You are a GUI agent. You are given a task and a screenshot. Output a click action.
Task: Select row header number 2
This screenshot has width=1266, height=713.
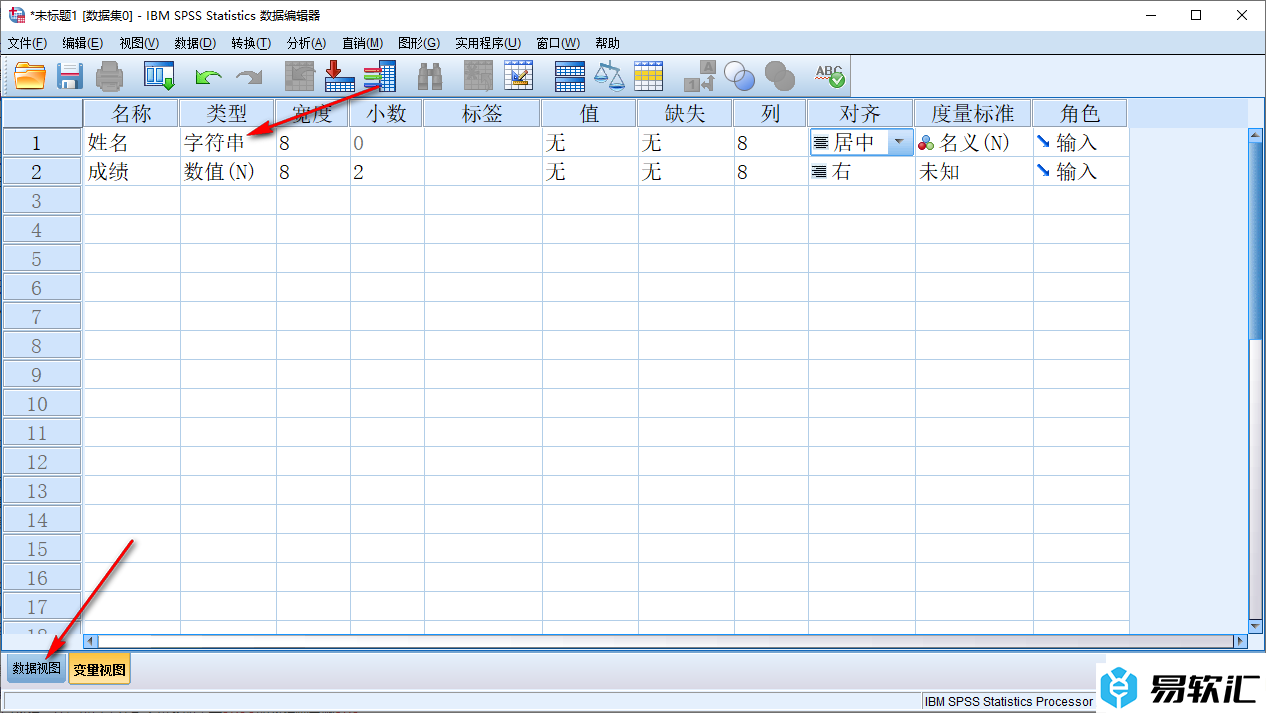[x=42, y=171]
